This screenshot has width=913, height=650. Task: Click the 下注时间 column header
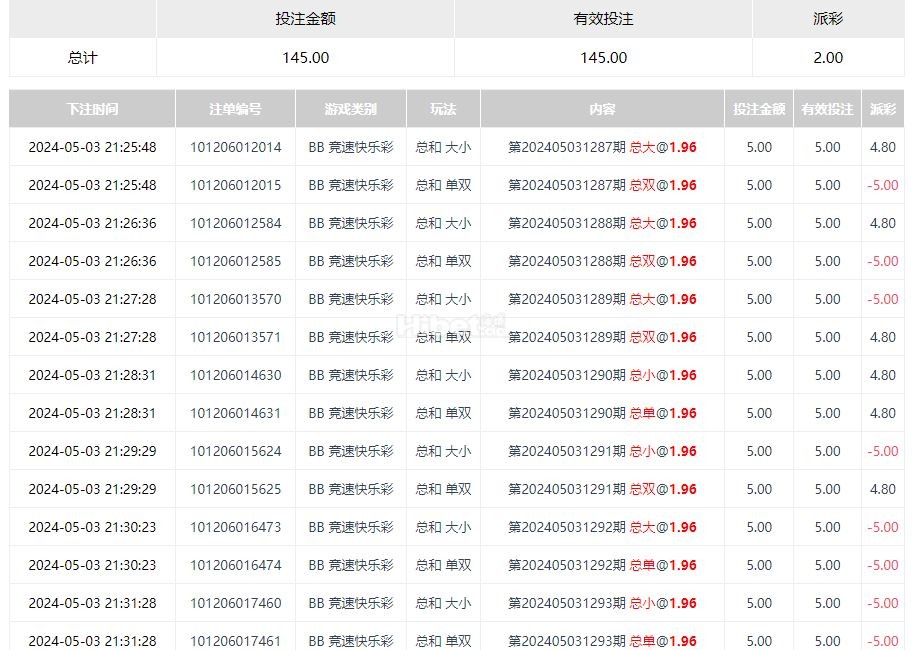pyautogui.click(x=92, y=109)
